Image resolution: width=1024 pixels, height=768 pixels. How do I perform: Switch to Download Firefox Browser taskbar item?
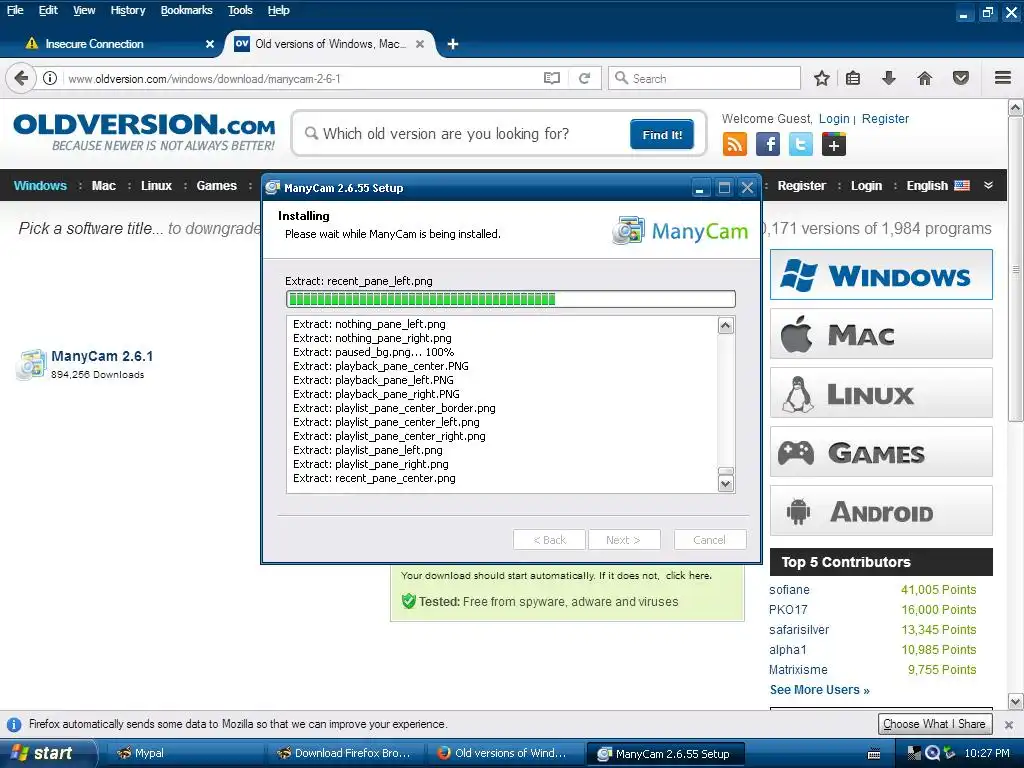(346, 753)
